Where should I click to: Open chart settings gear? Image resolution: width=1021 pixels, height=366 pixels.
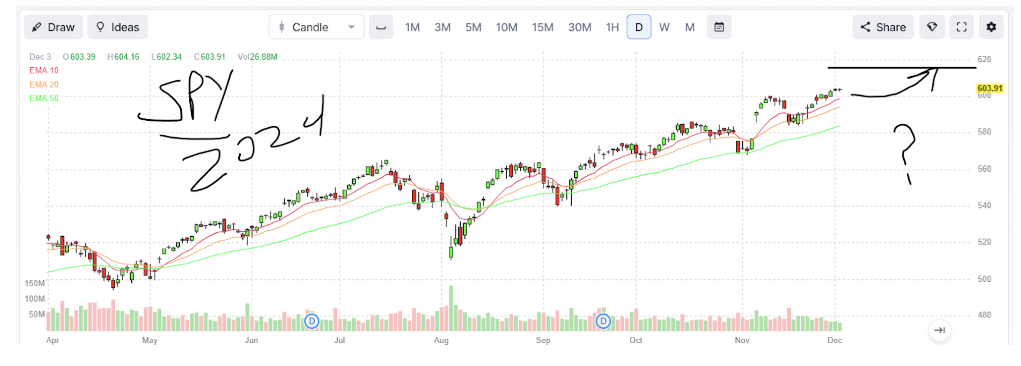(x=991, y=27)
